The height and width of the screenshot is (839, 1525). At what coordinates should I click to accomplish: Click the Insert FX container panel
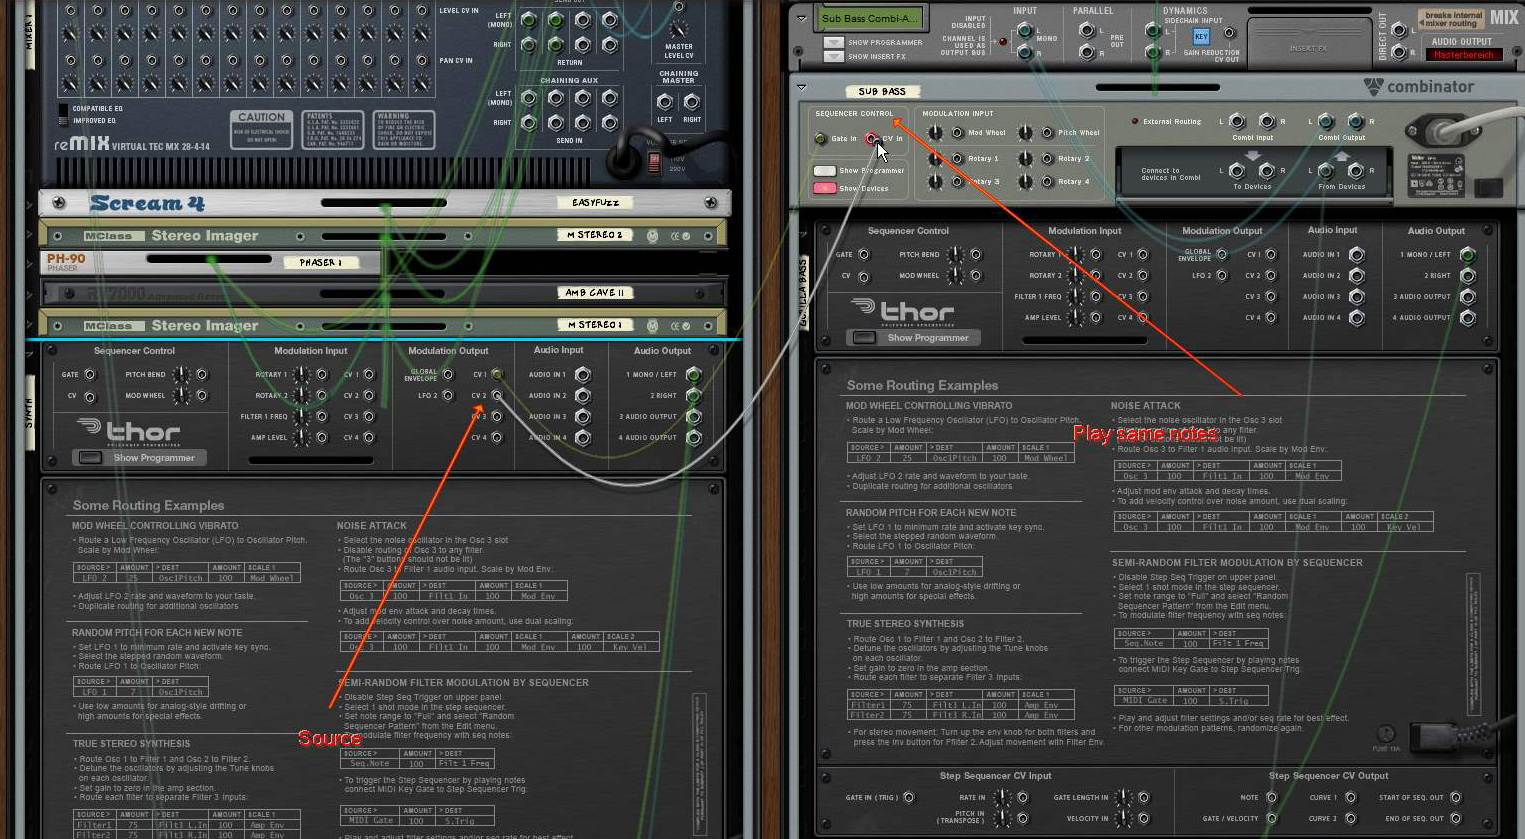pos(1309,43)
